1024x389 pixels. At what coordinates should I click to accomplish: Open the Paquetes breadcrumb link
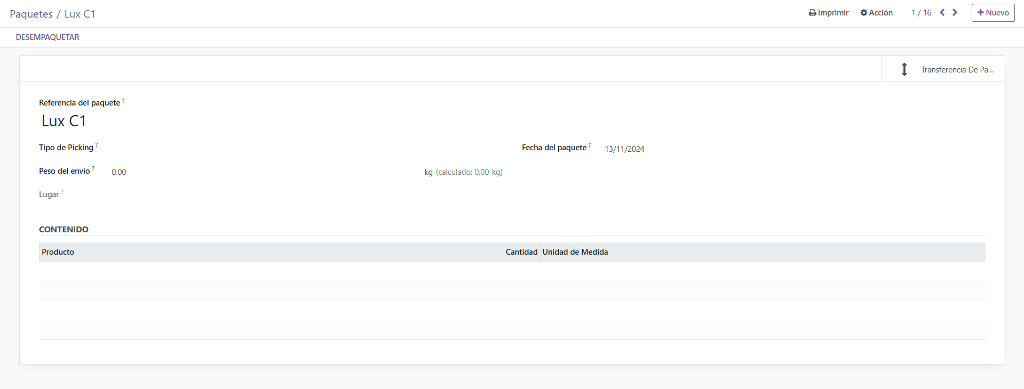coord(31,14)
